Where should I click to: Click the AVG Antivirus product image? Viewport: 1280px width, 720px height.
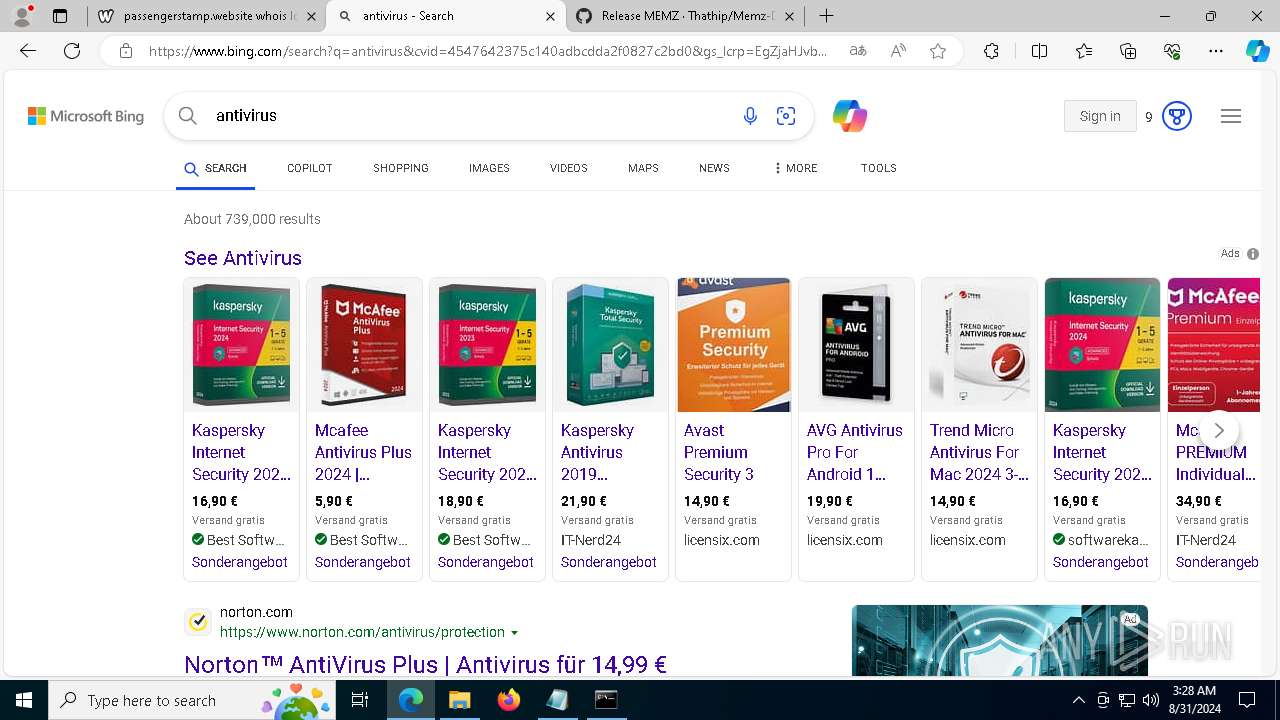[x=856, y=345]
